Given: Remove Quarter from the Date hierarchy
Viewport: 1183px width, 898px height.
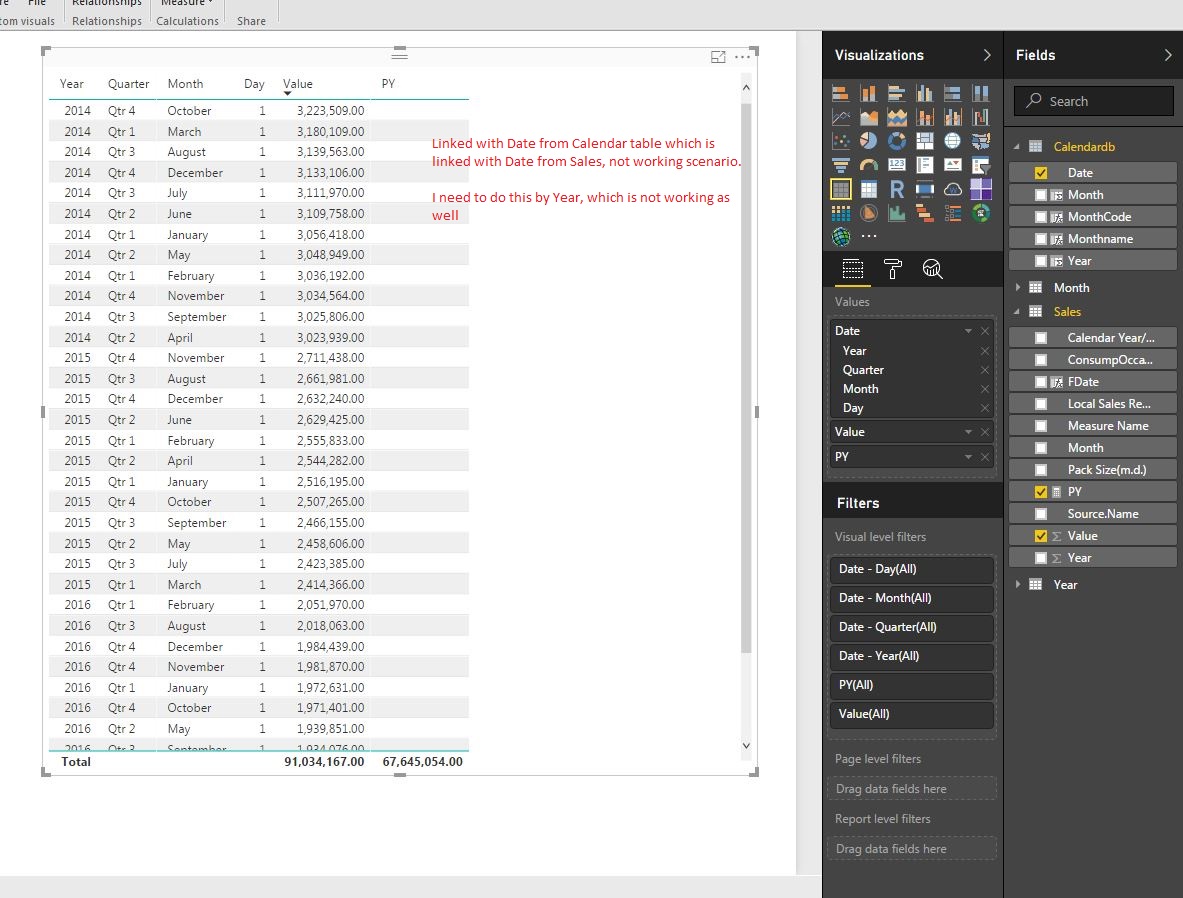Looking at the screenshot, I should pyautogui.click(x=985, y=371).
